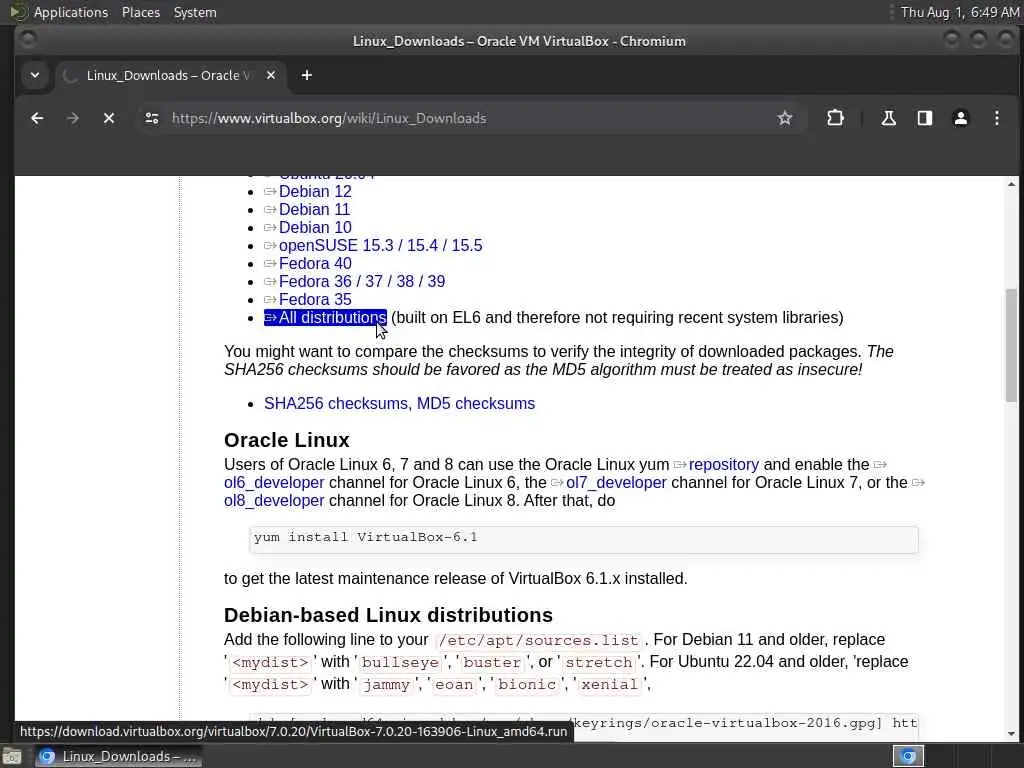
Task: Click the scrollbar up arrow
Action: [x=1011, y=184]
